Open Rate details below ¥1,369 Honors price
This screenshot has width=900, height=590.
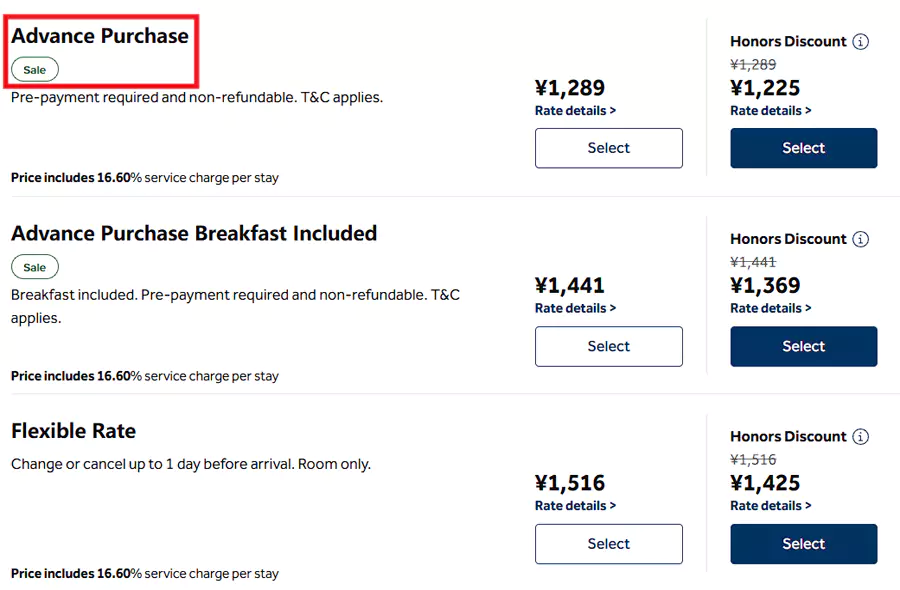coord(770,308)
